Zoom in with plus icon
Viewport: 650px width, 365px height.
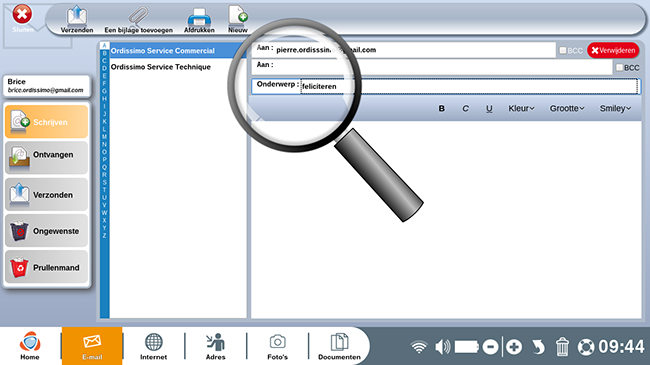(x=514, y=347)
